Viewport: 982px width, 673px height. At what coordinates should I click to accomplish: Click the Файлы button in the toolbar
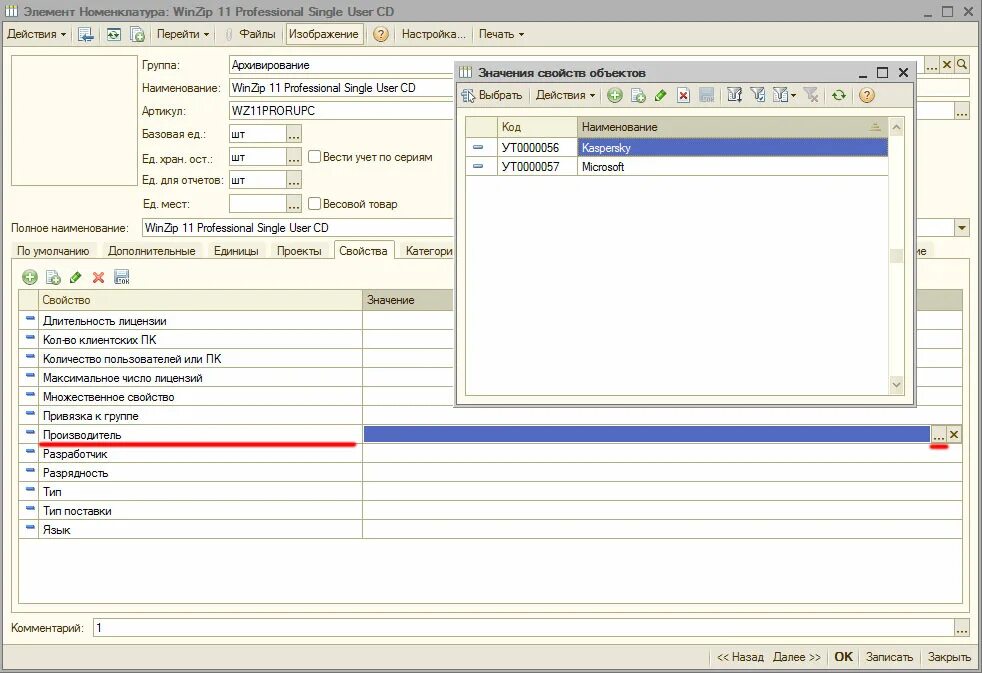point(251,34)
